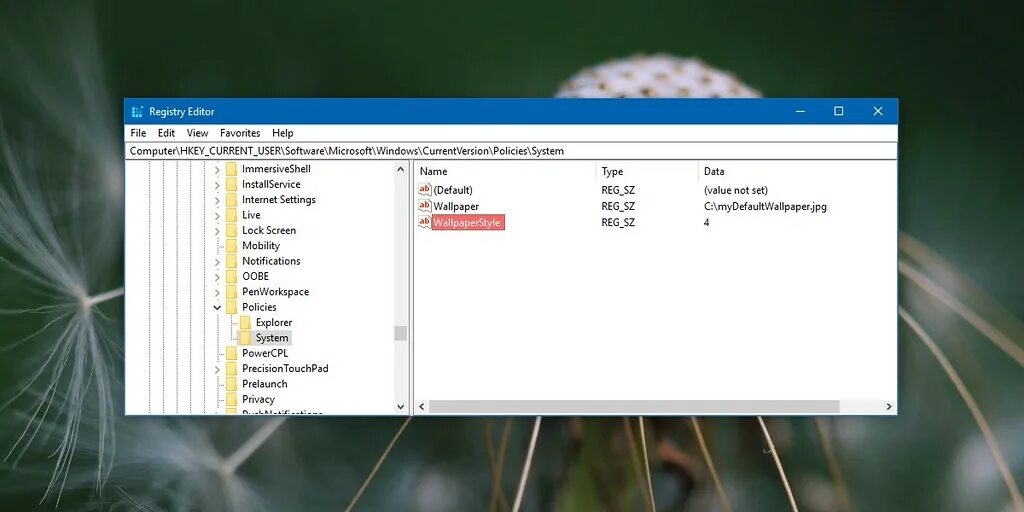Image resolution: width=1024 pixels, height=512 pixels.
Task: Click the Explorer folder icon
Action: (245, 323)
